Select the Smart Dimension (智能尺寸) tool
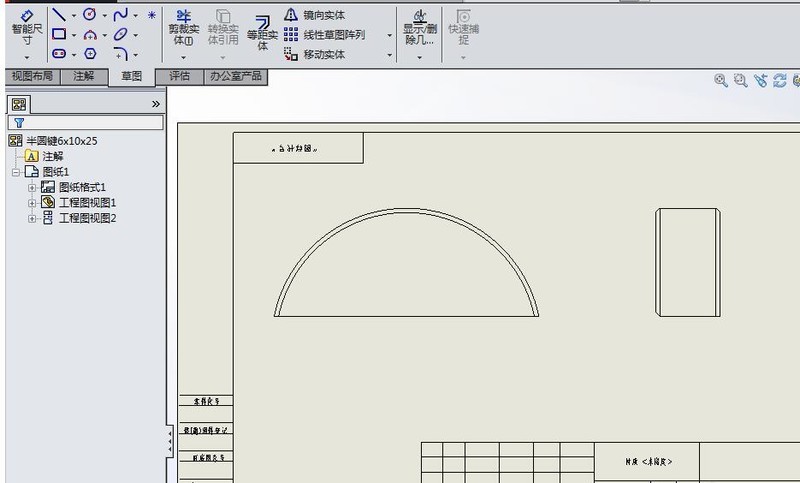800x483 pixels. (27, 28)
